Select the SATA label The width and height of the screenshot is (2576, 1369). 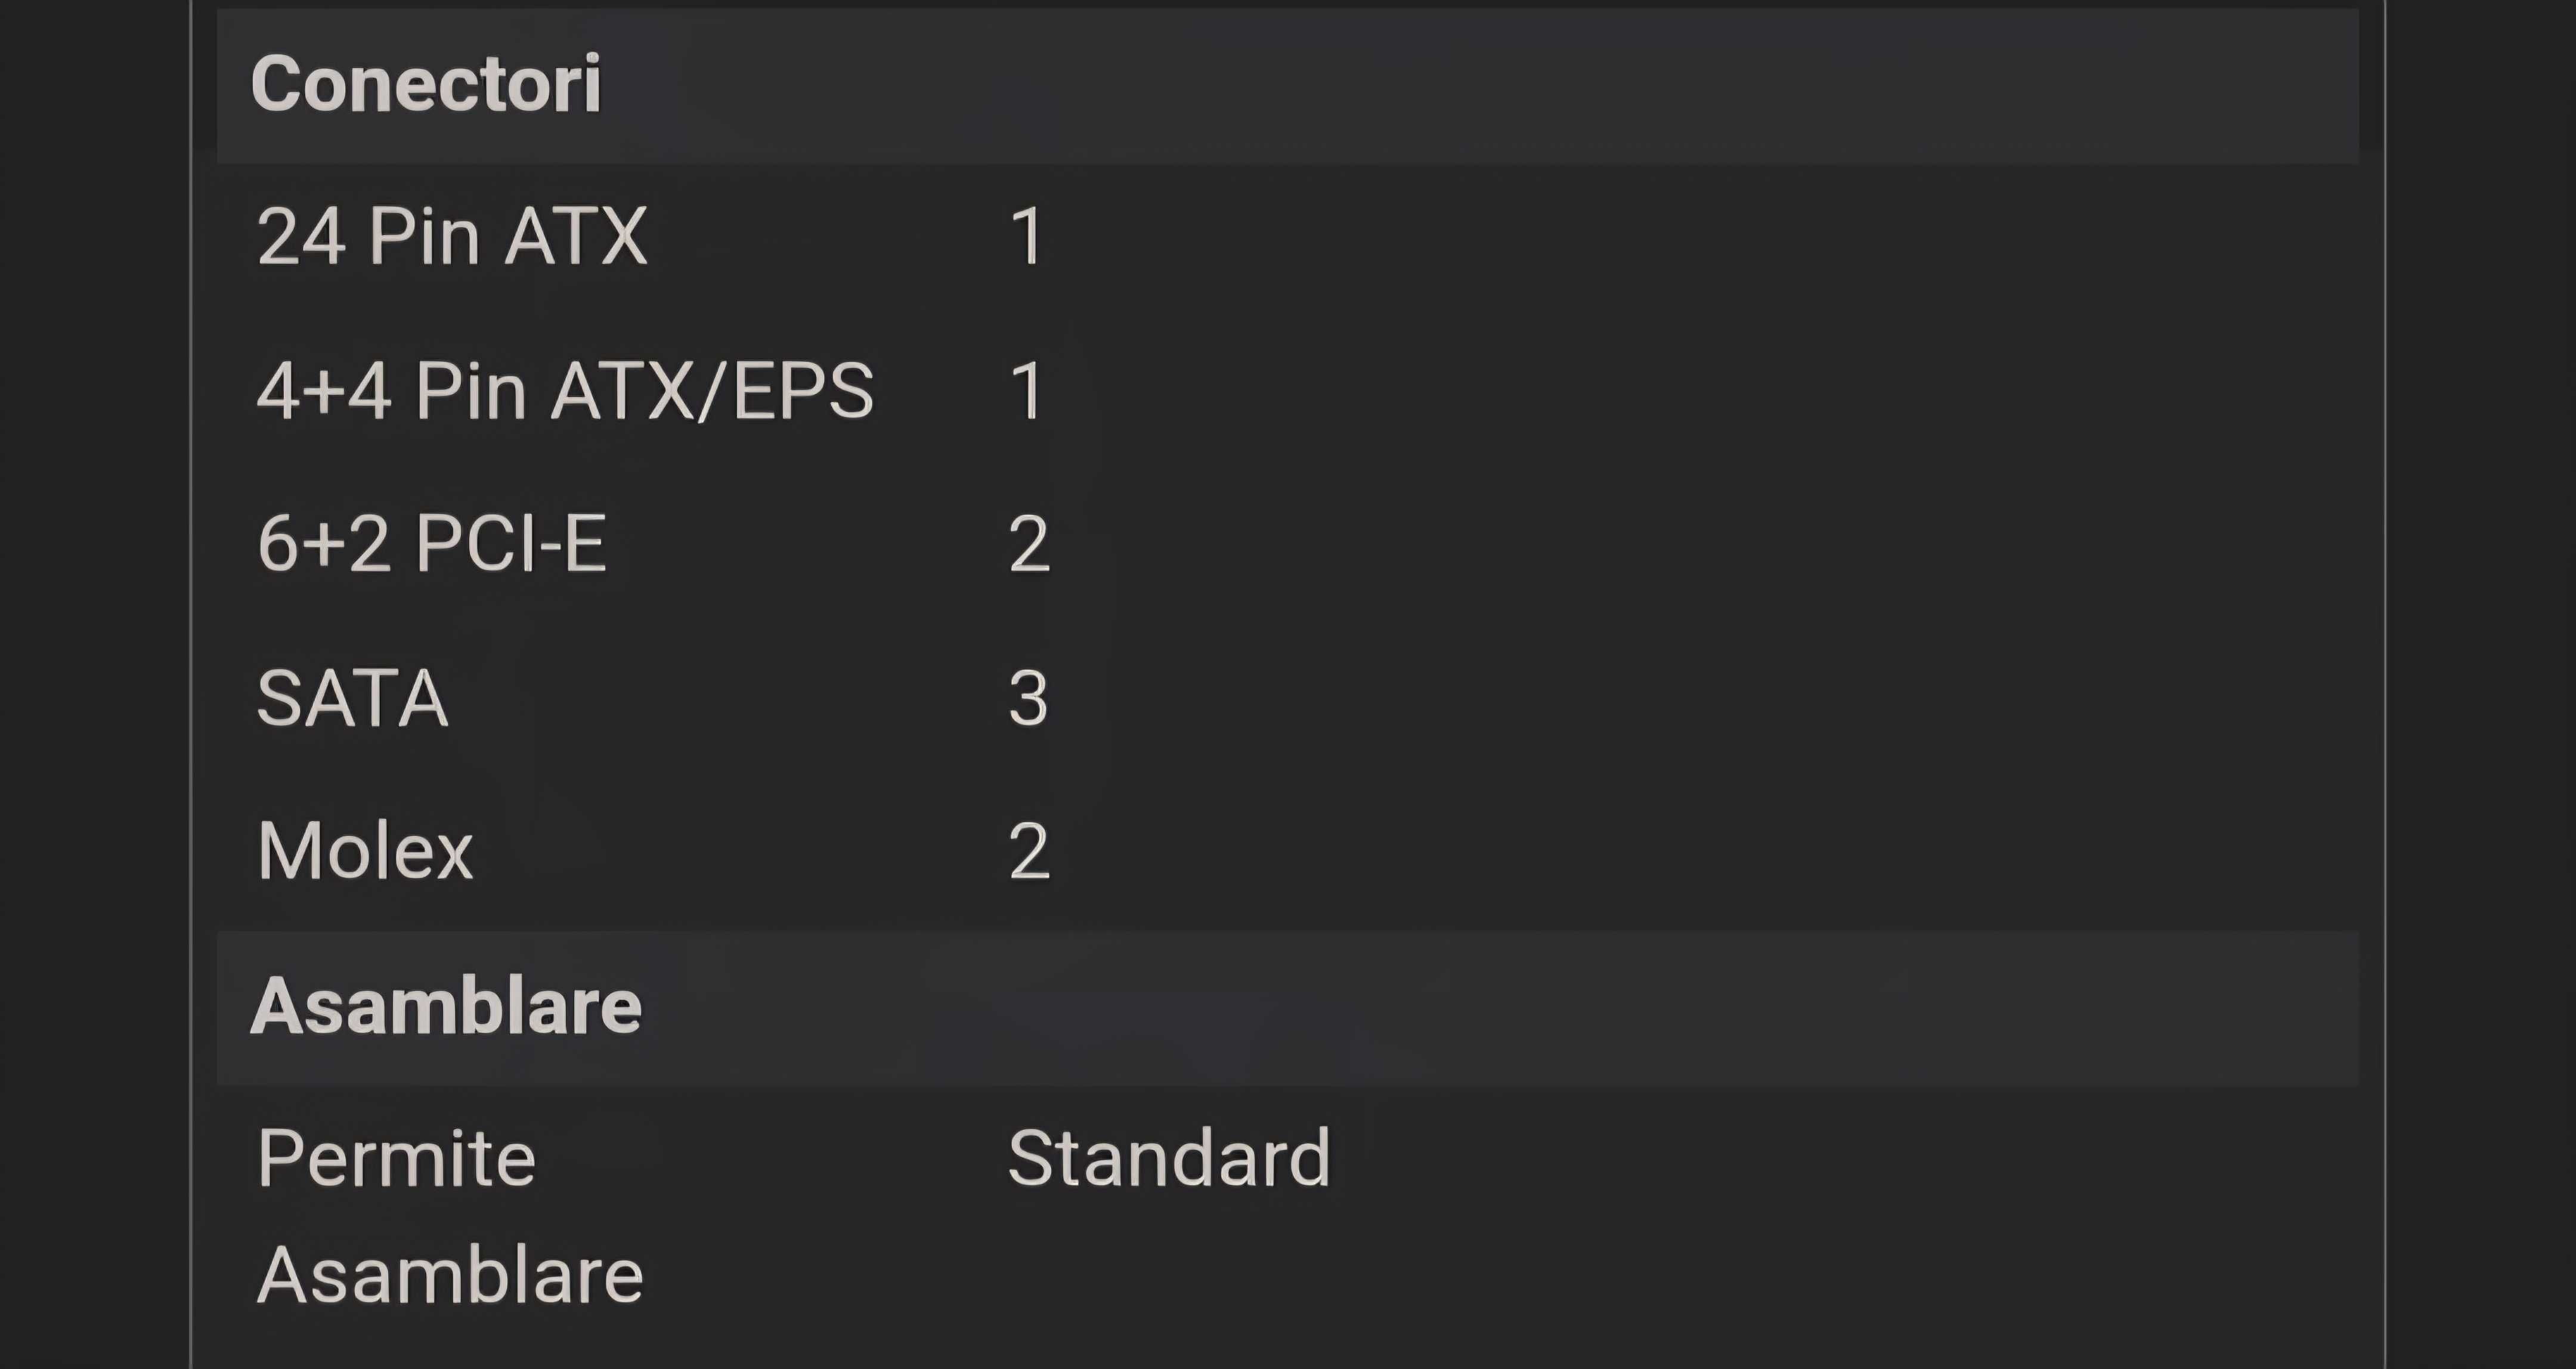pos(352,698)
